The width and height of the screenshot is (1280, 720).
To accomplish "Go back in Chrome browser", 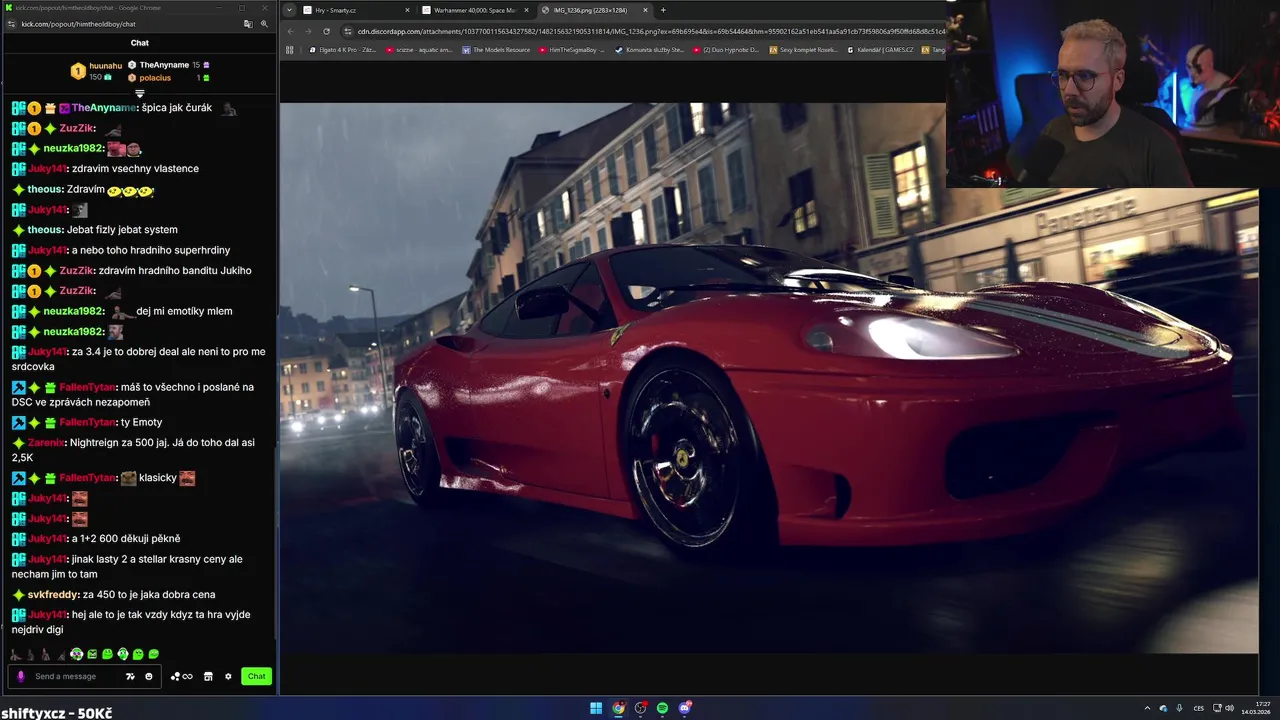I will coord(290,31).
